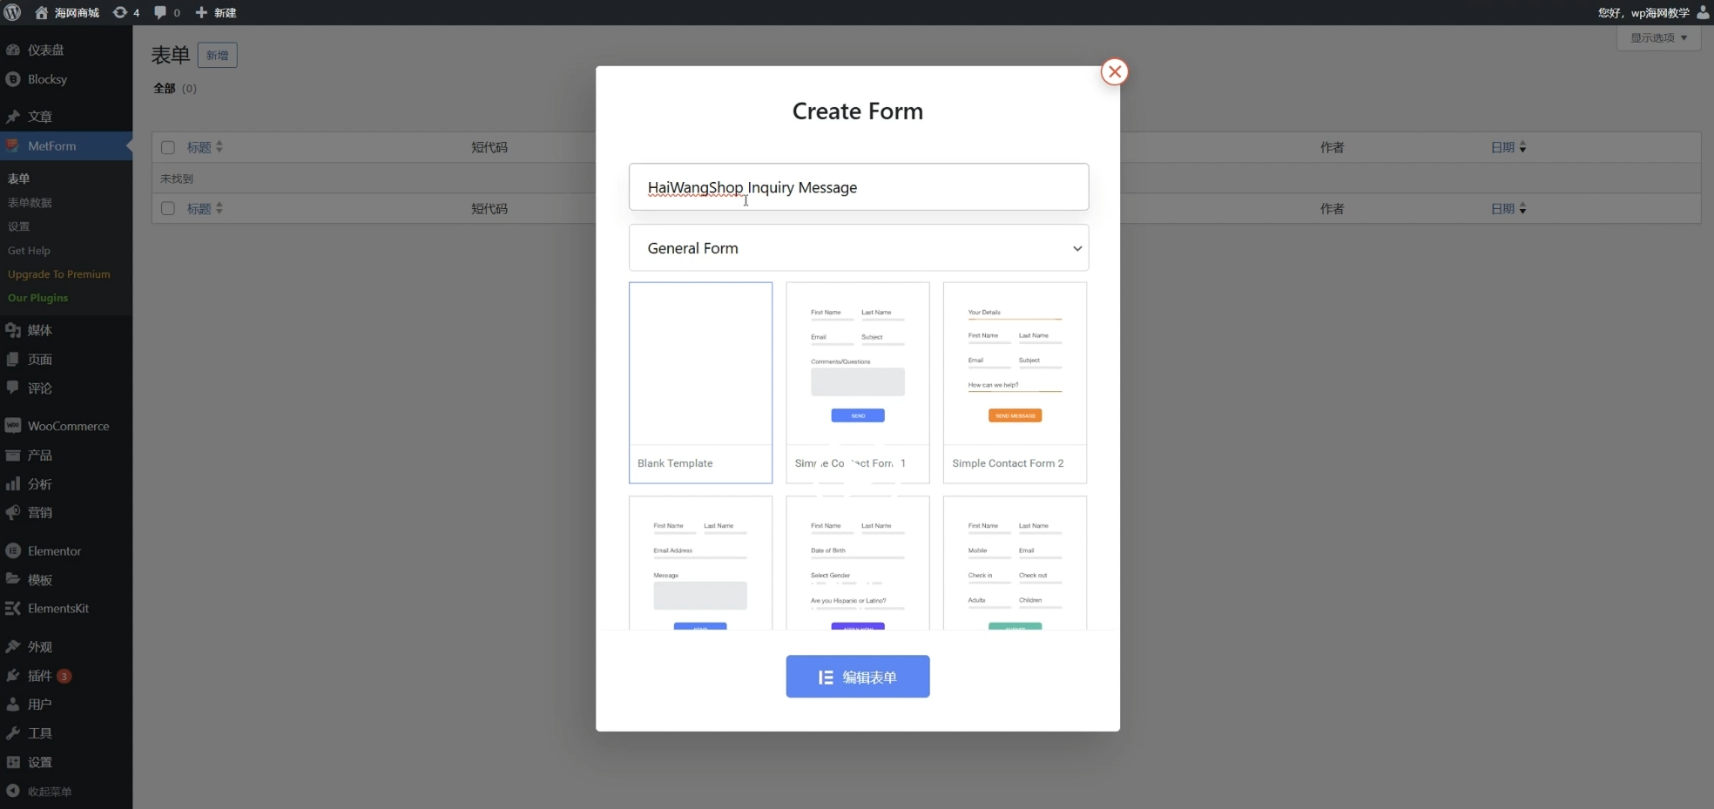Sort by 日期 in the header row
The height and width of the screenshot is (809, 1714).
[1508, 148]
